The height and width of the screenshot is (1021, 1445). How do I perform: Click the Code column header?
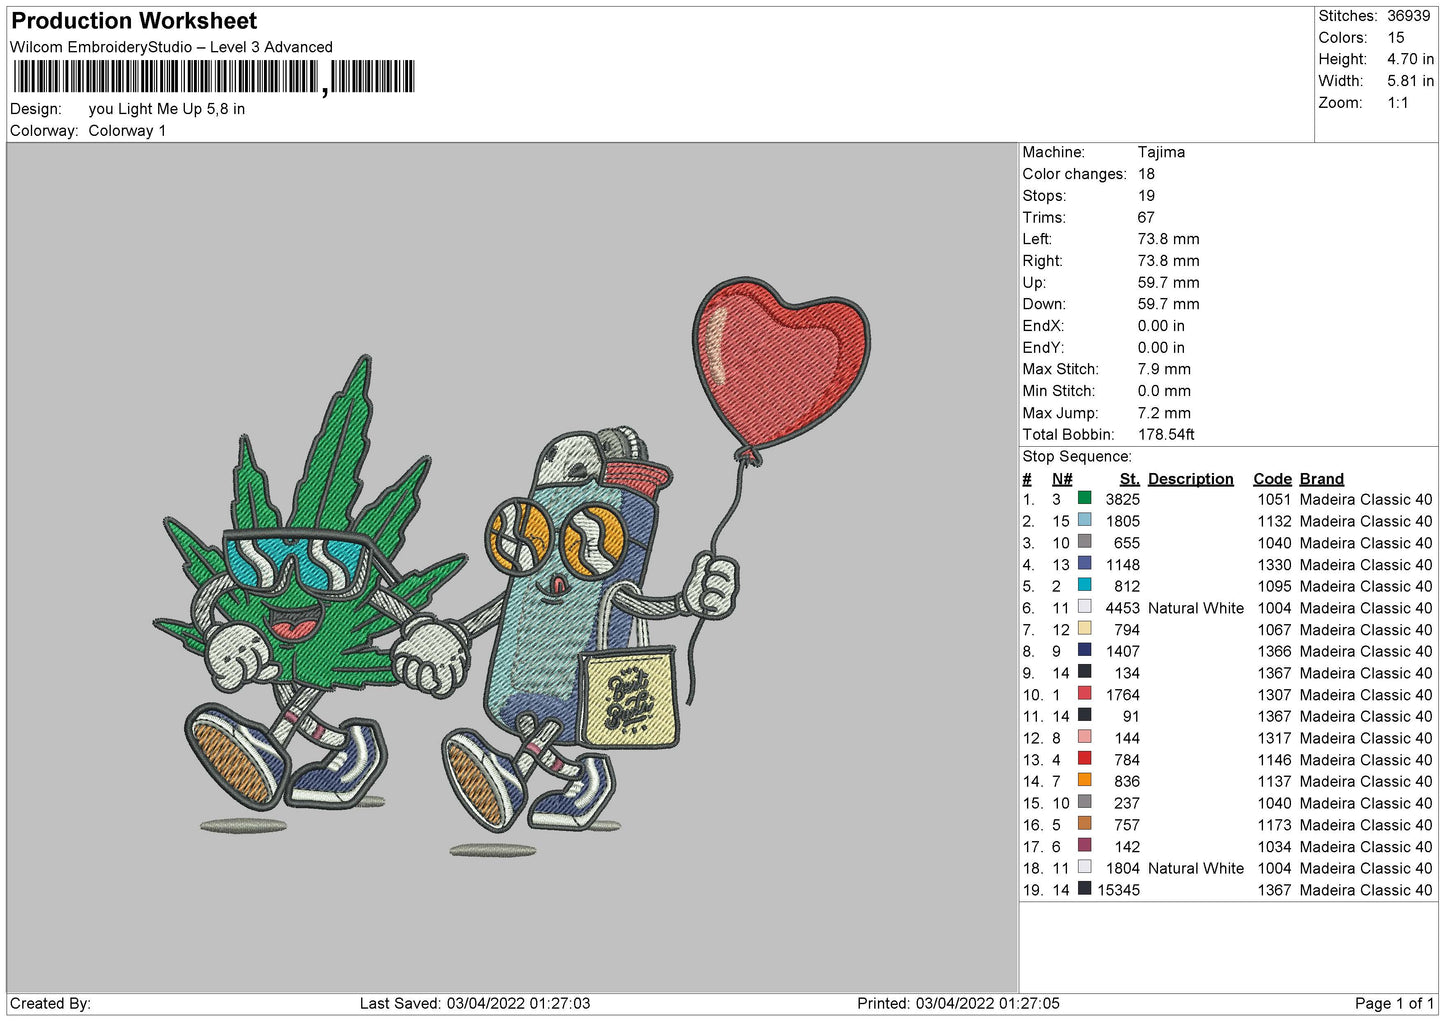pos(1272,479)
